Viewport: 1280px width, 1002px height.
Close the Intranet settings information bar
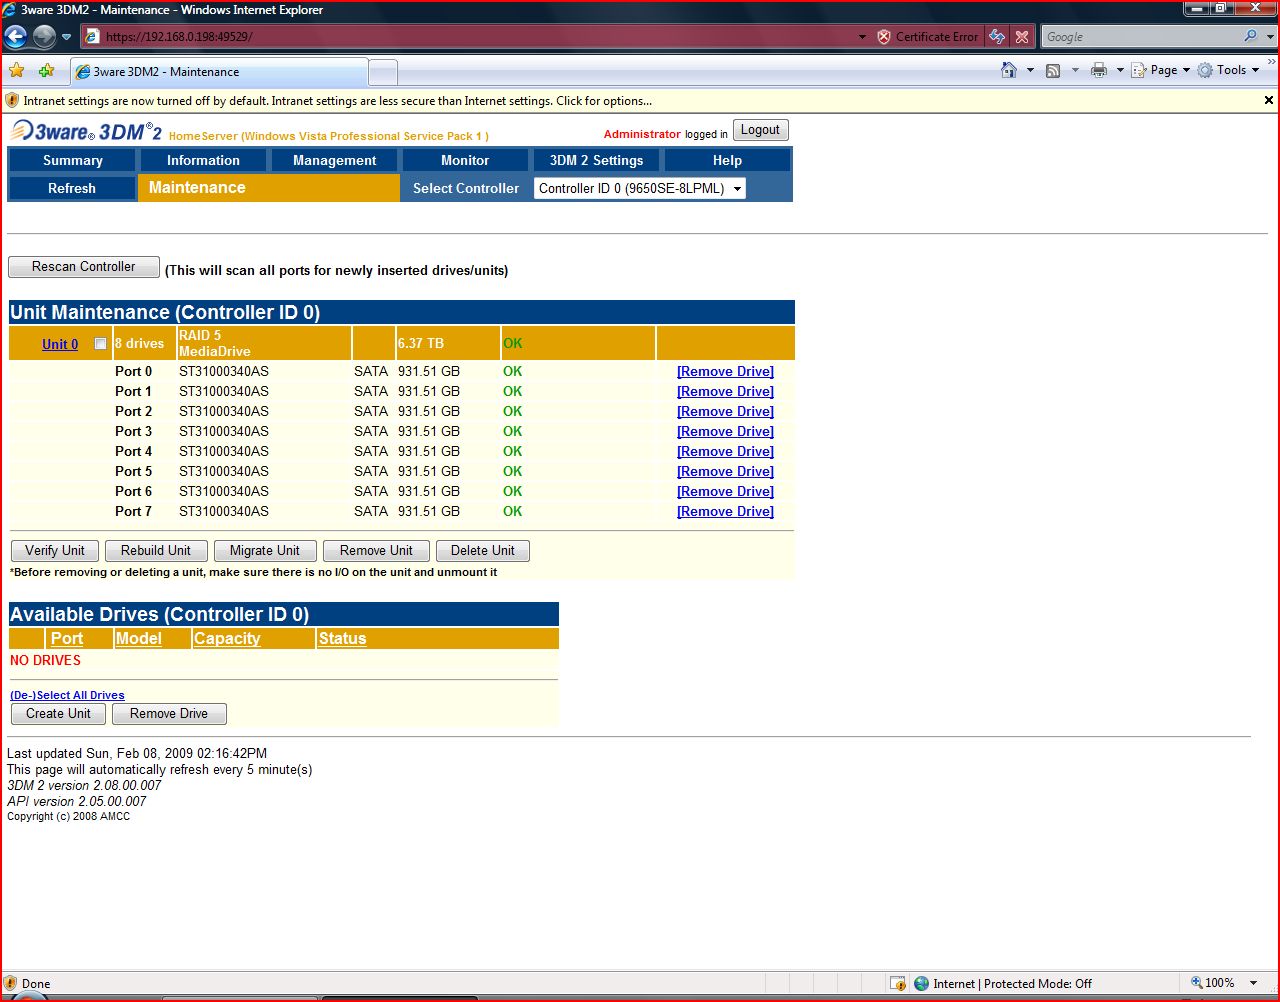(1269, 100)
